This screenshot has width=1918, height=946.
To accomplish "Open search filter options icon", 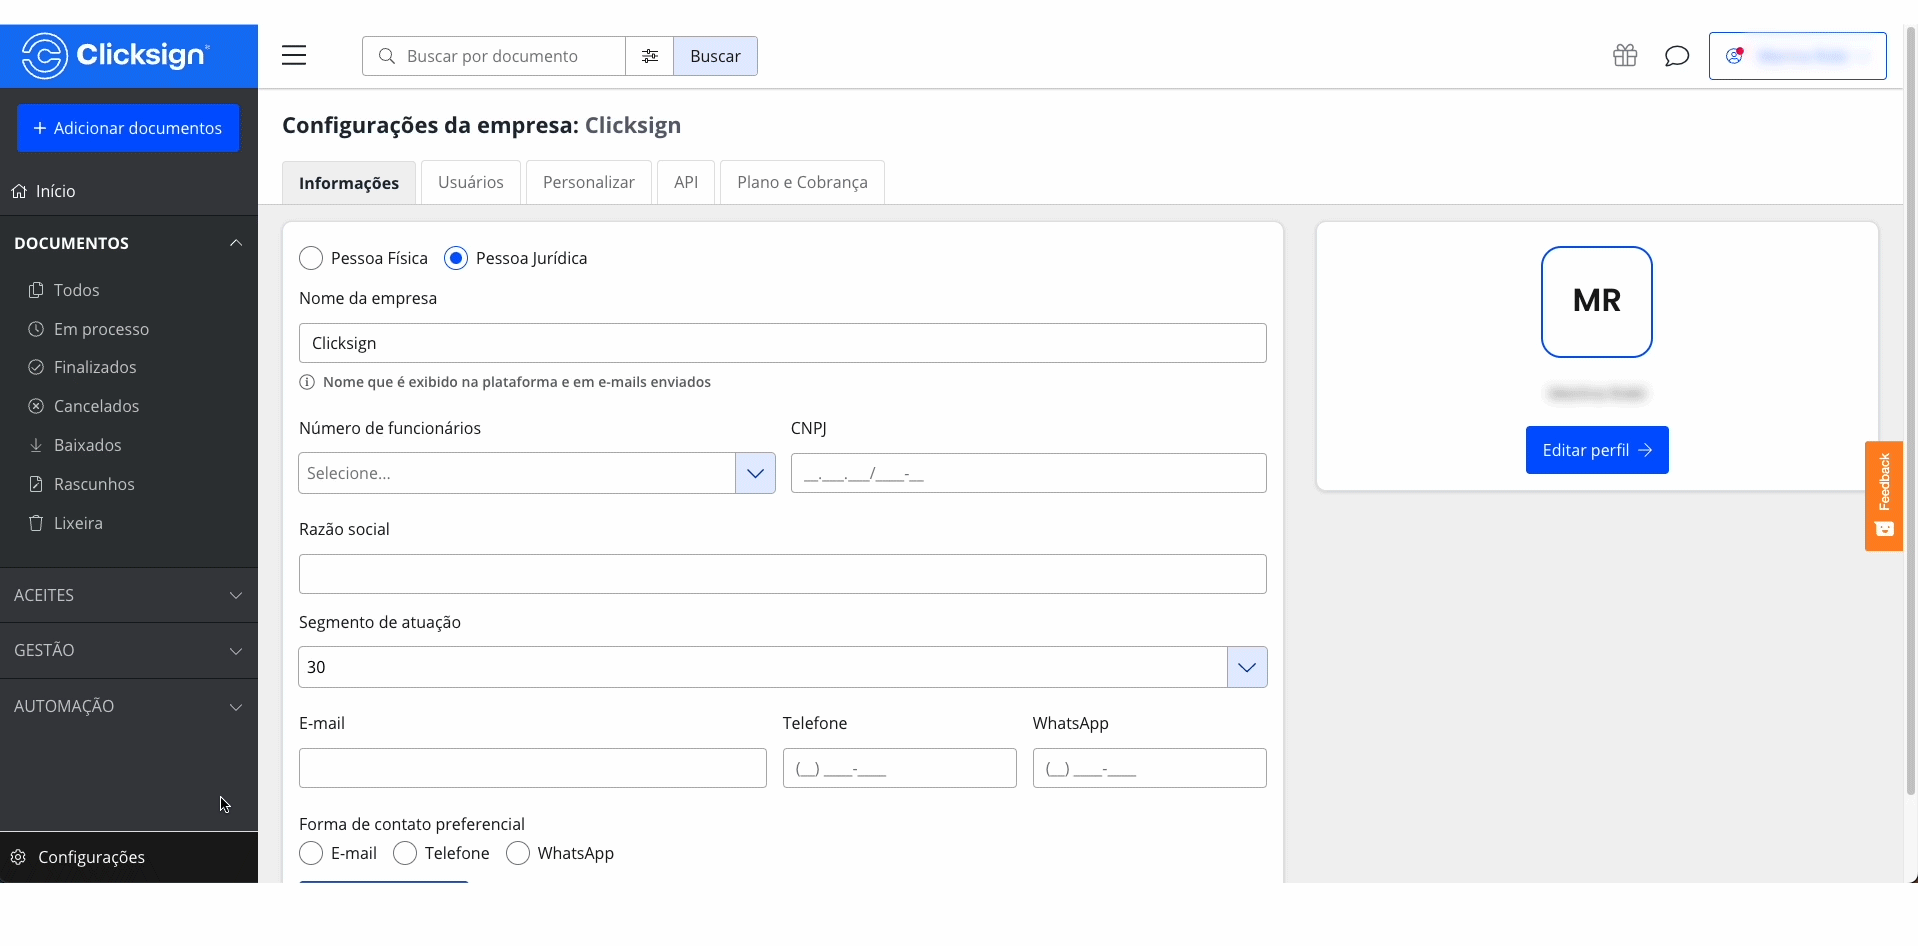I will click(x=650, y=56).
